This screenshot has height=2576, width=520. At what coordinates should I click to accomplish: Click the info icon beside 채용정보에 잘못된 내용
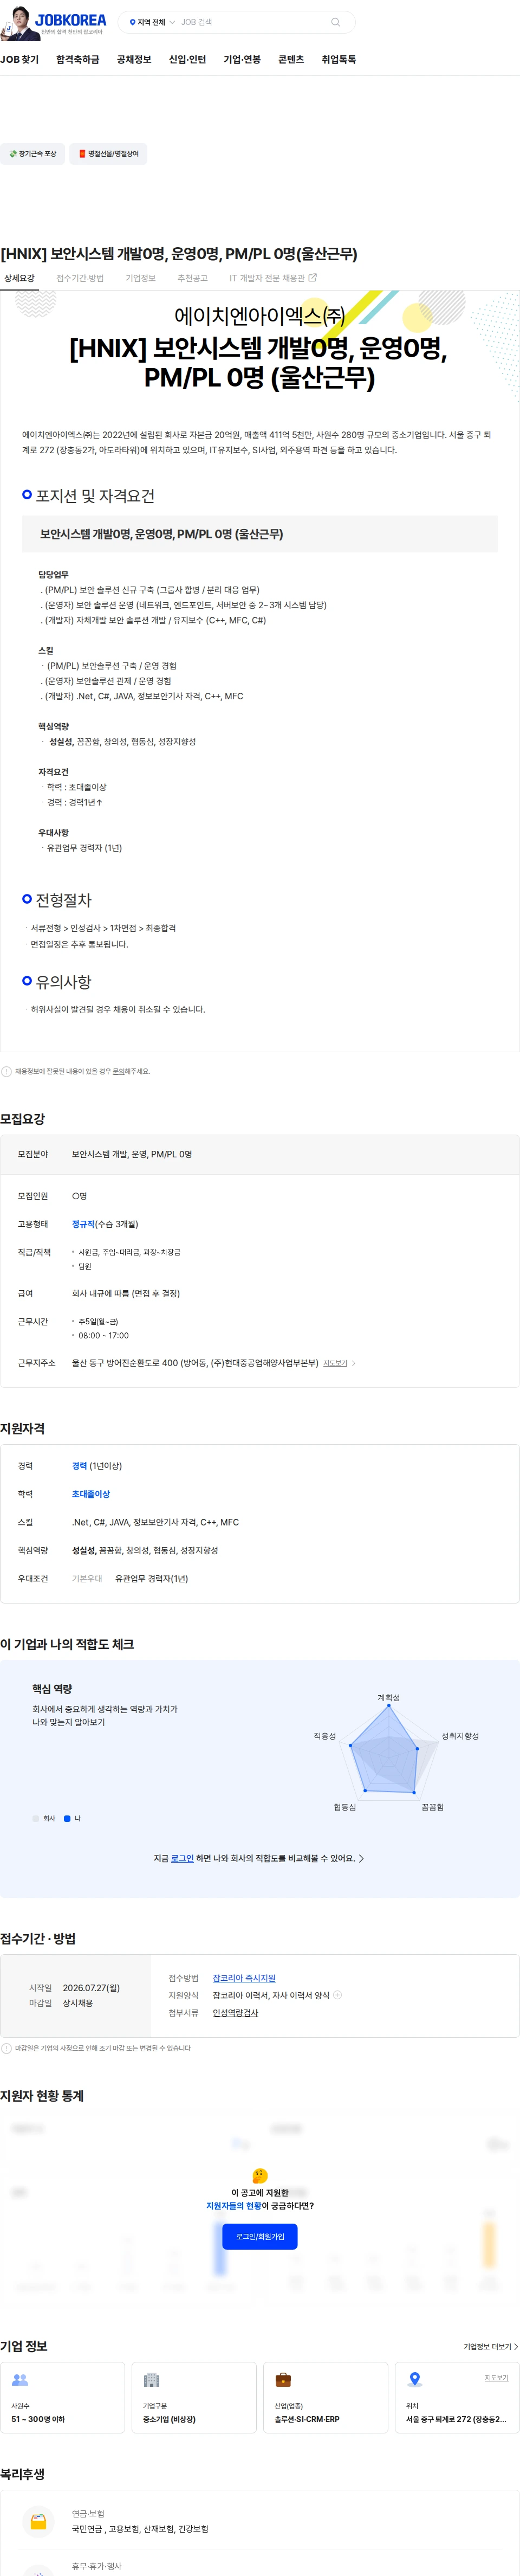6,1071
